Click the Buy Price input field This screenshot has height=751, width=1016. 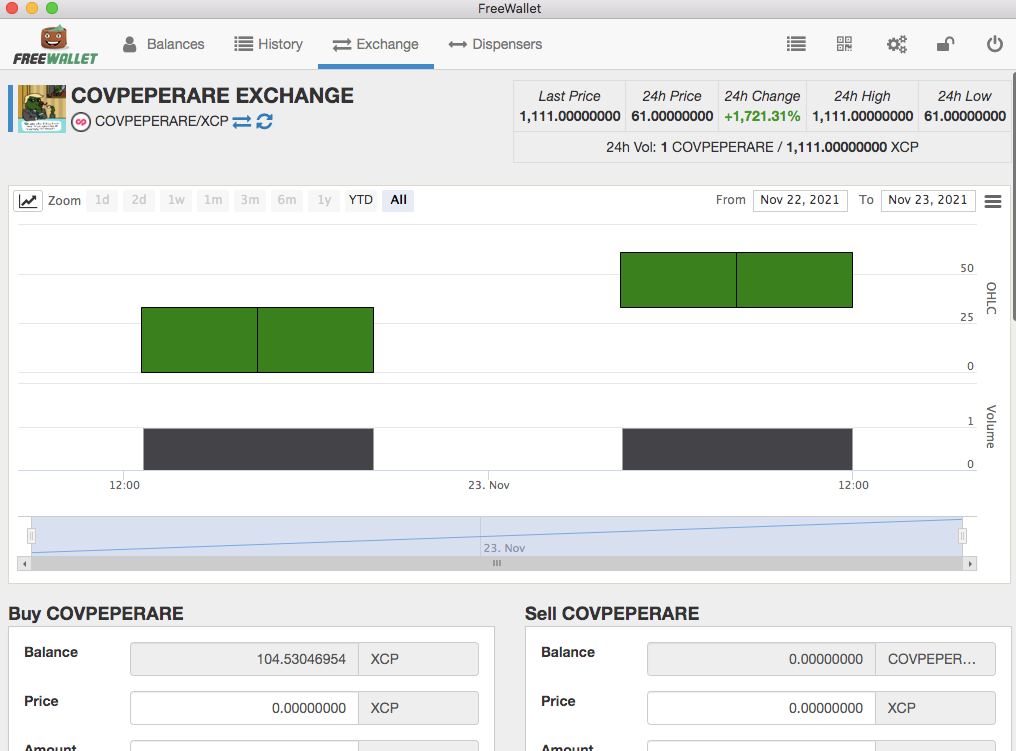coord(244,708)
